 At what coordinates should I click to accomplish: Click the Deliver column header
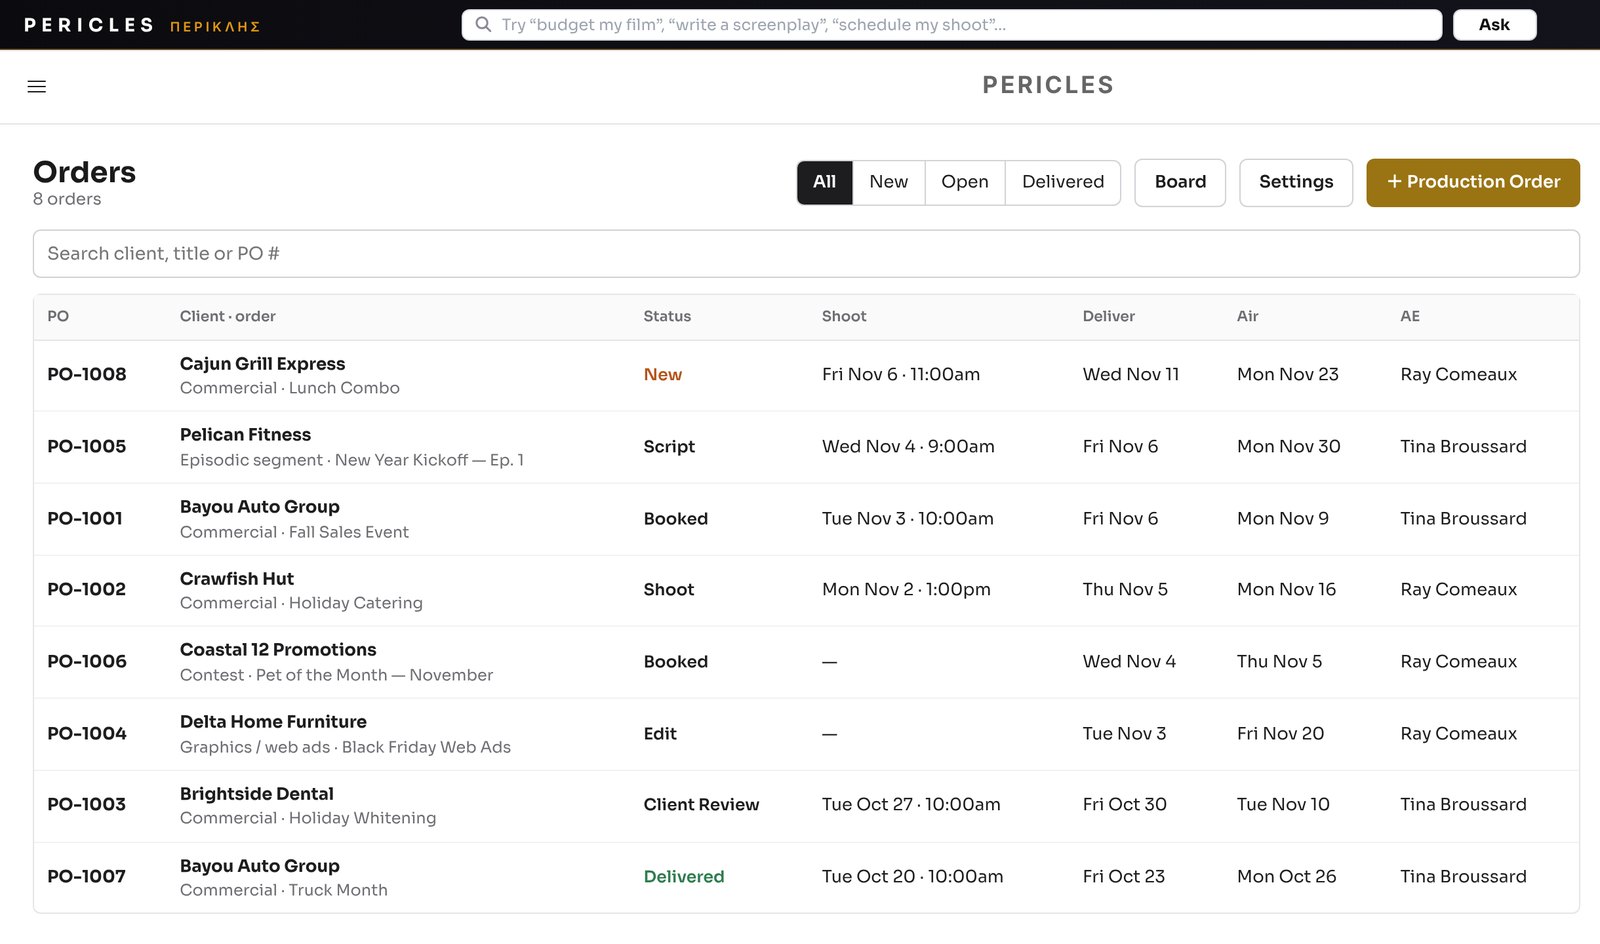pos(1109,316)
